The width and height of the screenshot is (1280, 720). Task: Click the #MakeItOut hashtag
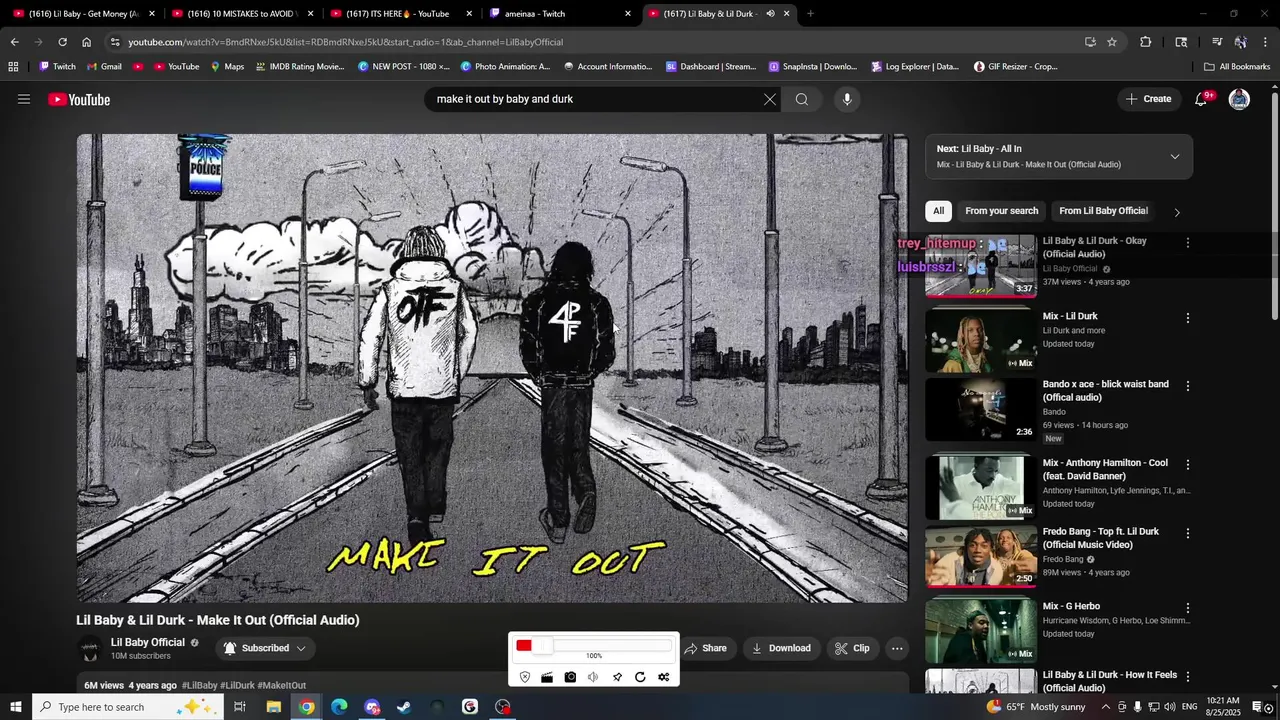tap(282, 685)
